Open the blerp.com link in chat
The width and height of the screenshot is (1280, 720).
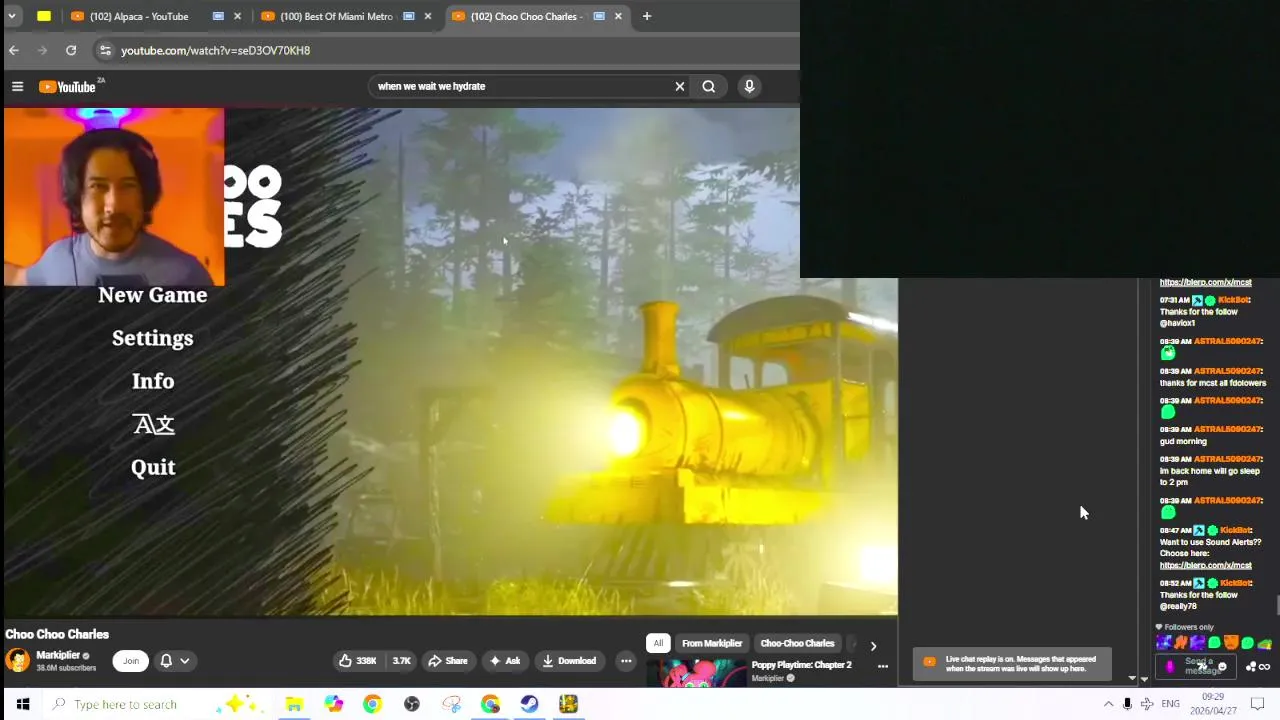click(1205, 565)
